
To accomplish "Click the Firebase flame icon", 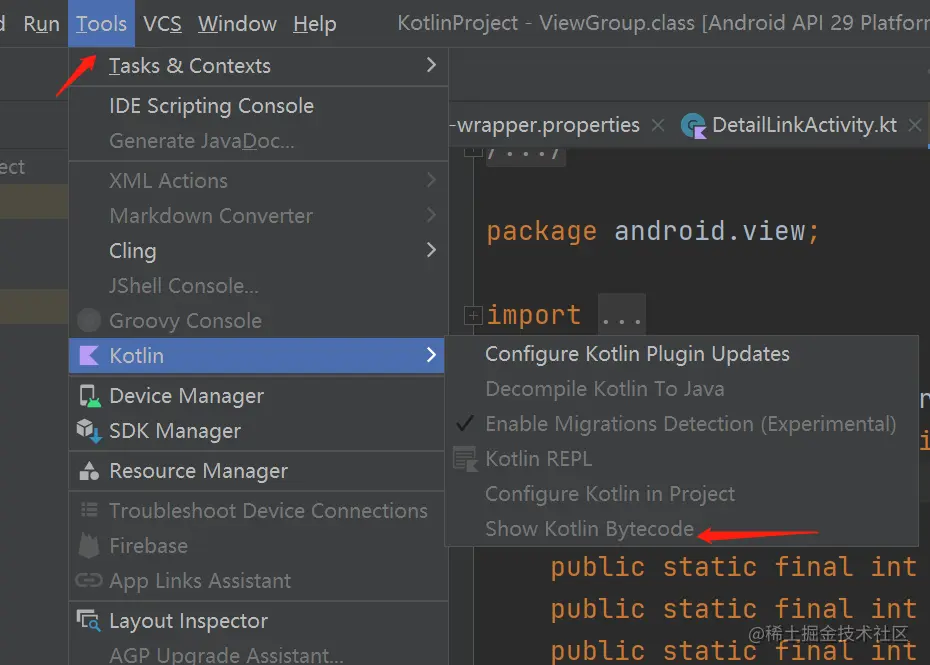I will point(90,546).
